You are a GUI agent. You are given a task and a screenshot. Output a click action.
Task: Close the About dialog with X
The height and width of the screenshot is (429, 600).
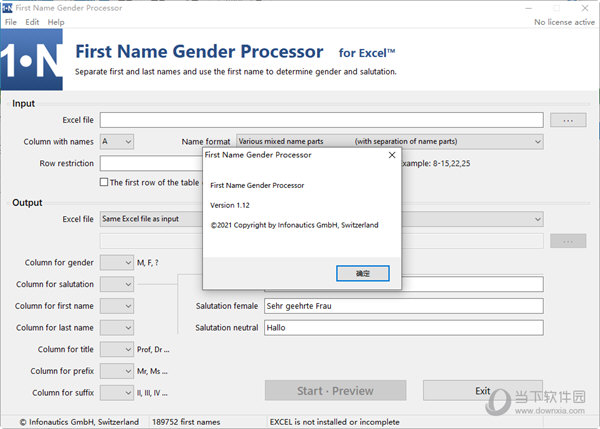pos(392,155)
